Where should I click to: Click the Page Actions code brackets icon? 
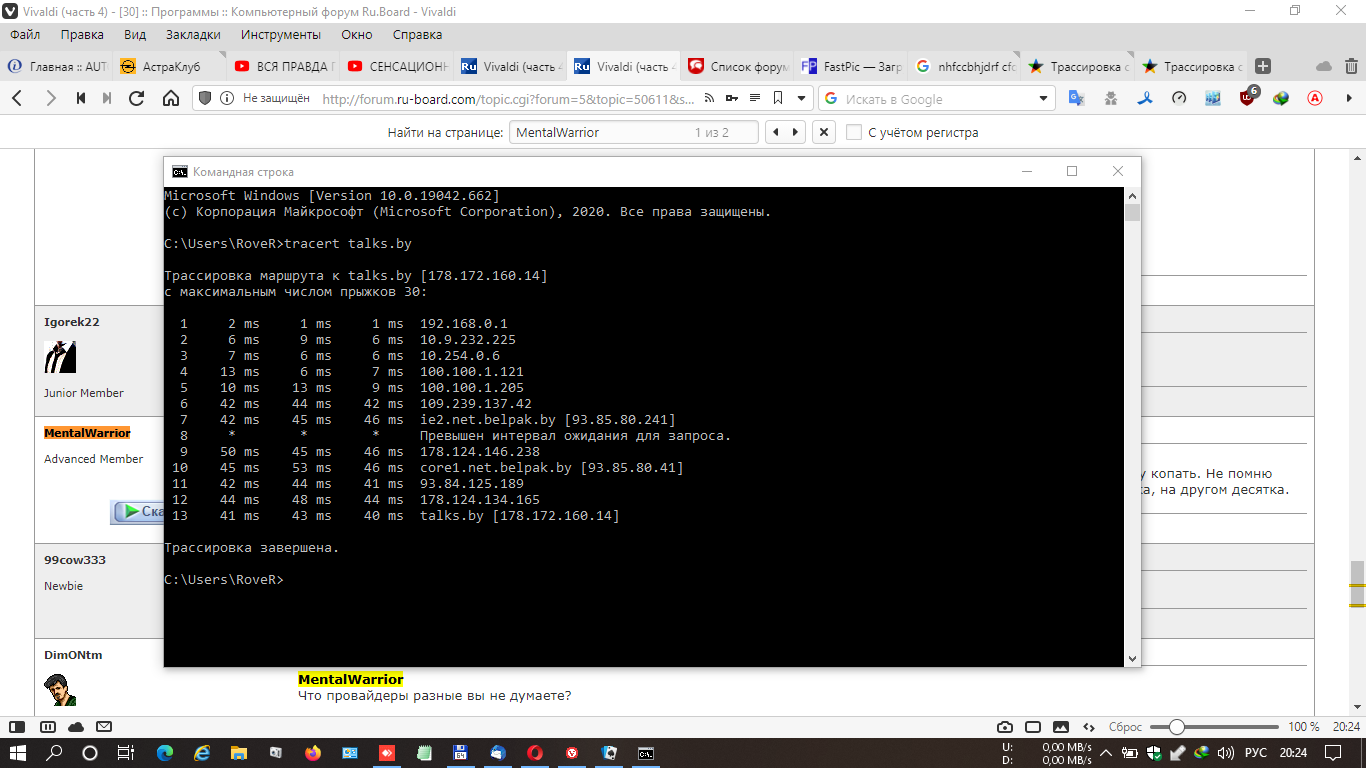pyautogui.click(x=1088, y=727)
